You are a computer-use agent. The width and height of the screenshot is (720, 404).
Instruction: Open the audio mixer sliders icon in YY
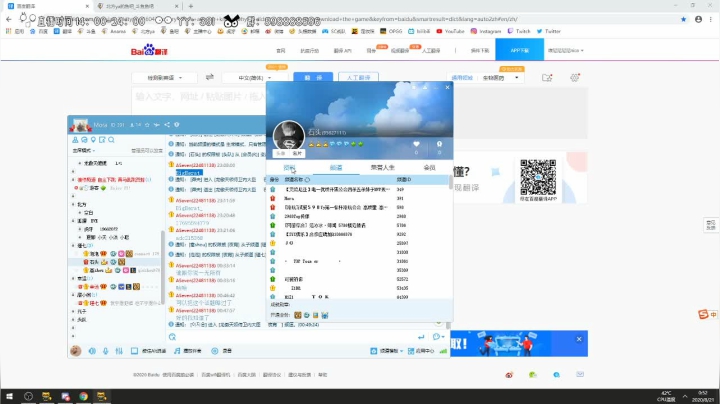click(119, 351)
